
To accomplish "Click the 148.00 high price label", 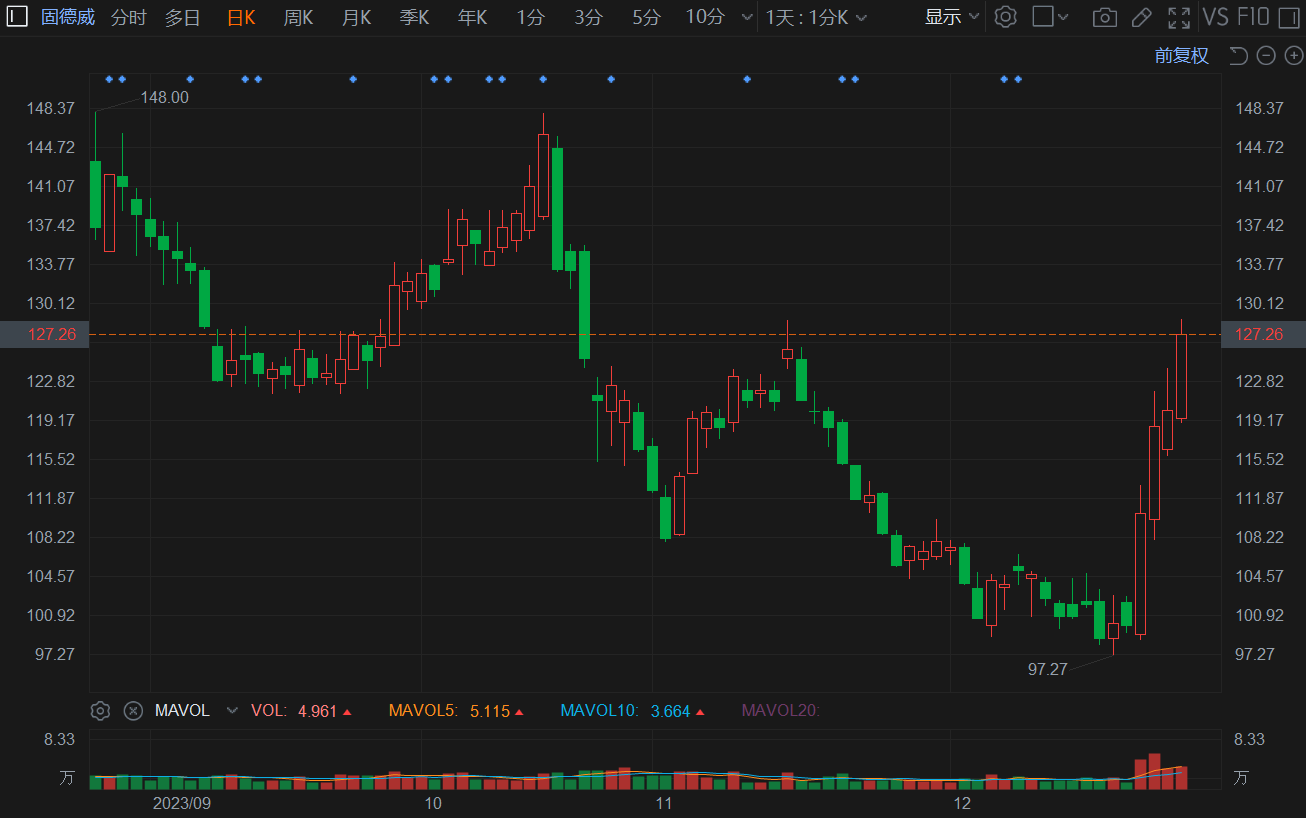I will [164, 97].
